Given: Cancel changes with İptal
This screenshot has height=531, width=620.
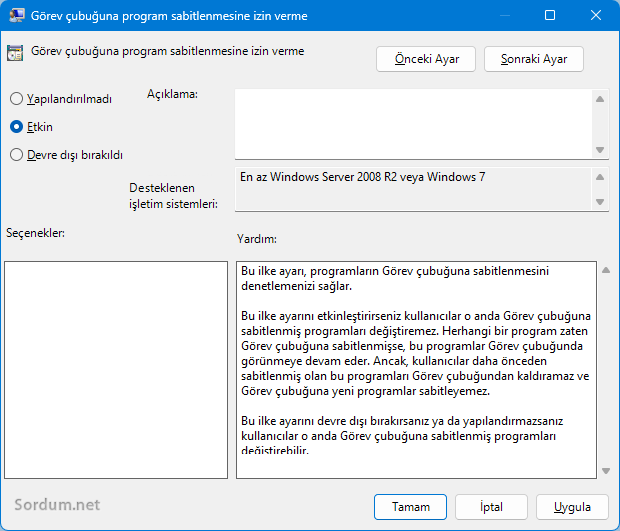Looking at the screenshot, I should (x=491, y=507).
